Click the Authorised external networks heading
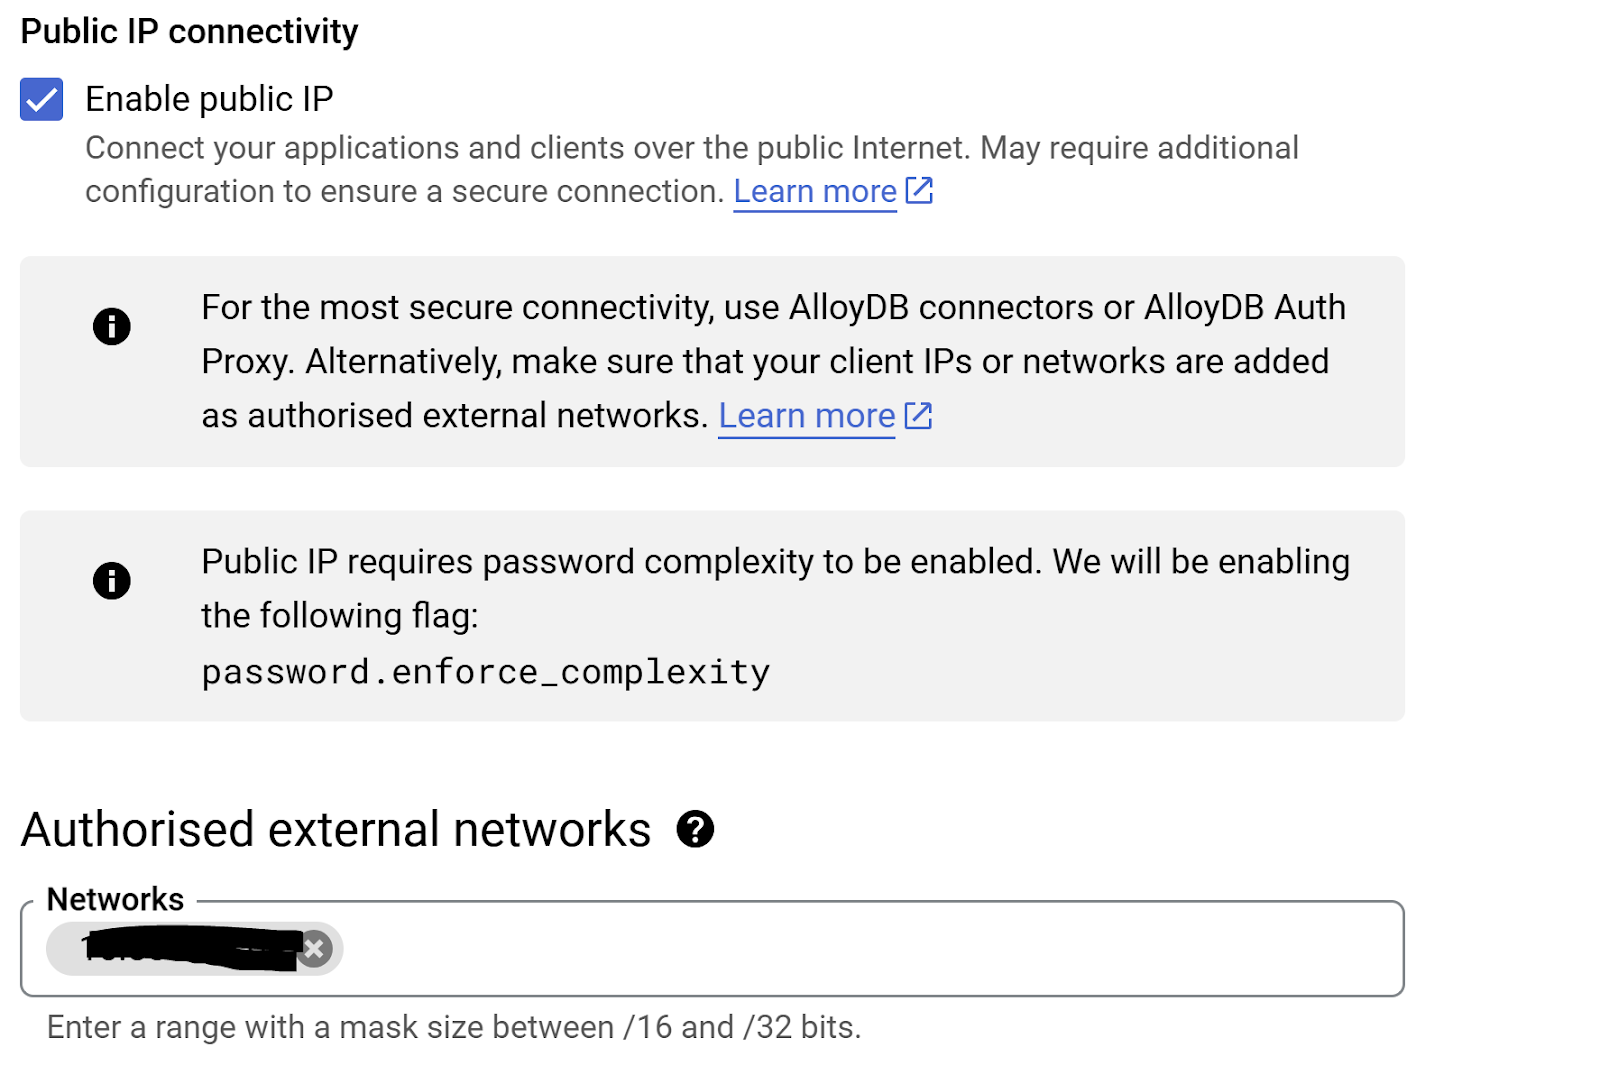The width and height of the screenshot is (1600, 1084). click(336, 830)
